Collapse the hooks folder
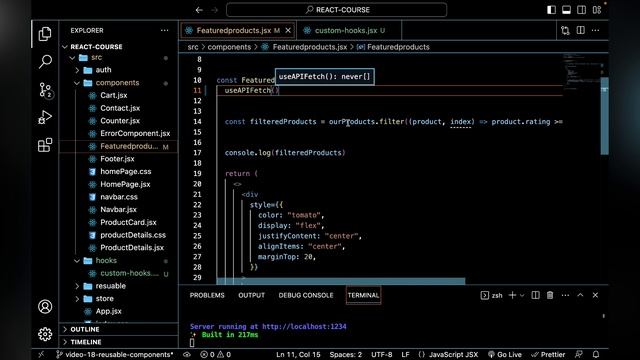The image size is (640, 360). (77, 260)
